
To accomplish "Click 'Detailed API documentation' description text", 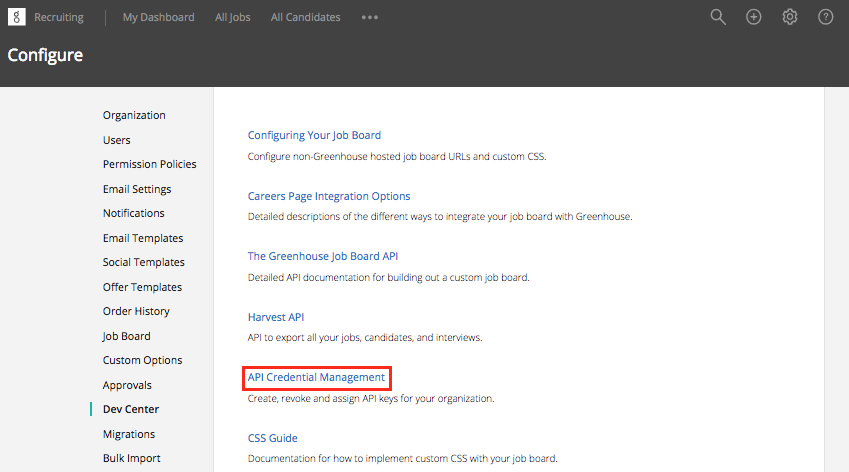I will coord(388,277).
